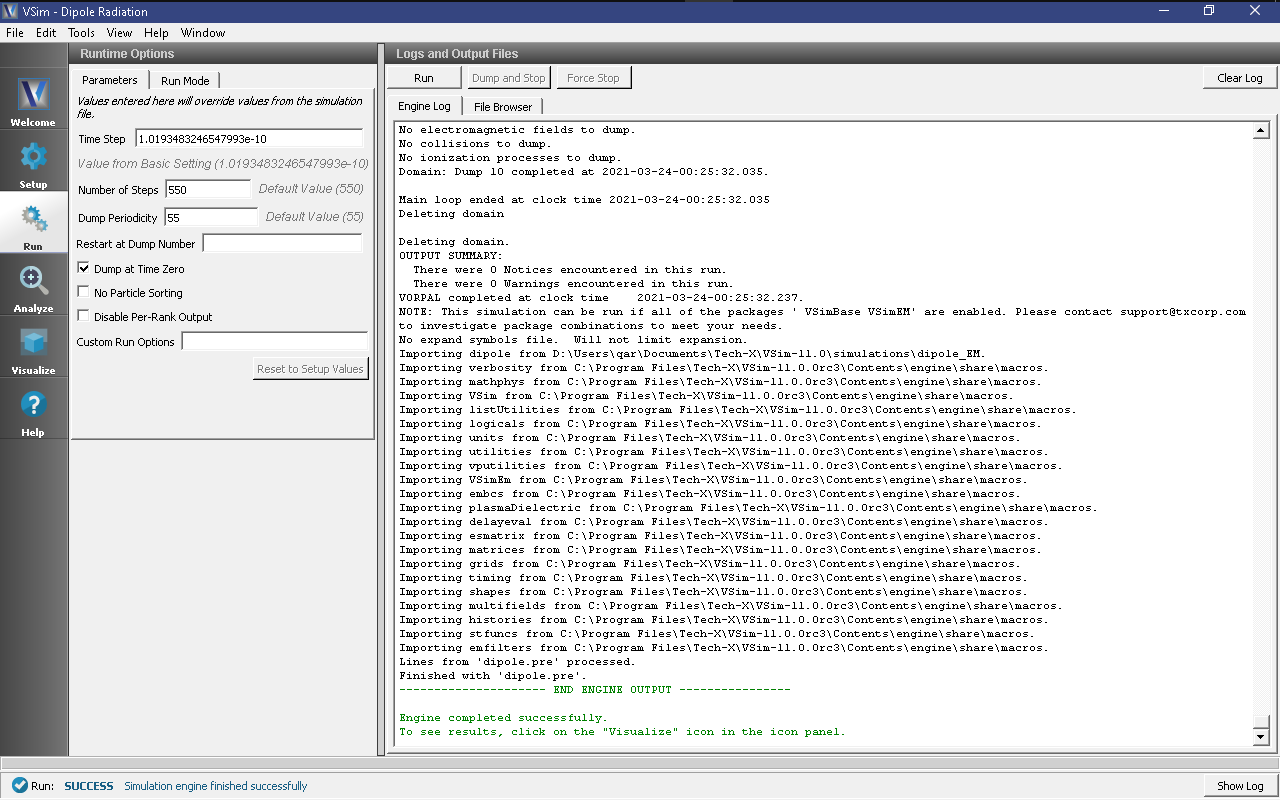Screen dimensions: 1280x800
Task: Open the Tools menu
Action: [81, 33]
